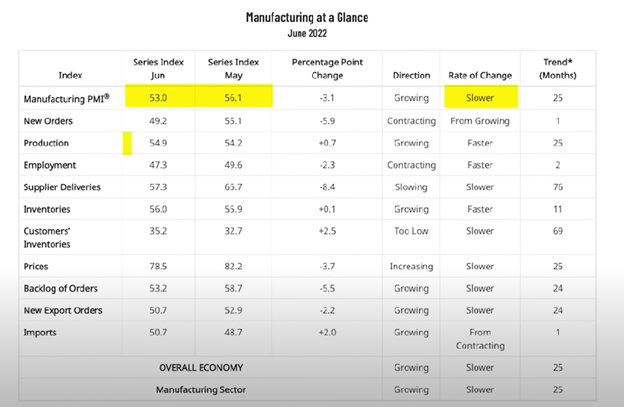Select the Supplier Deliveries trend value 76

(x=558, y=187)
